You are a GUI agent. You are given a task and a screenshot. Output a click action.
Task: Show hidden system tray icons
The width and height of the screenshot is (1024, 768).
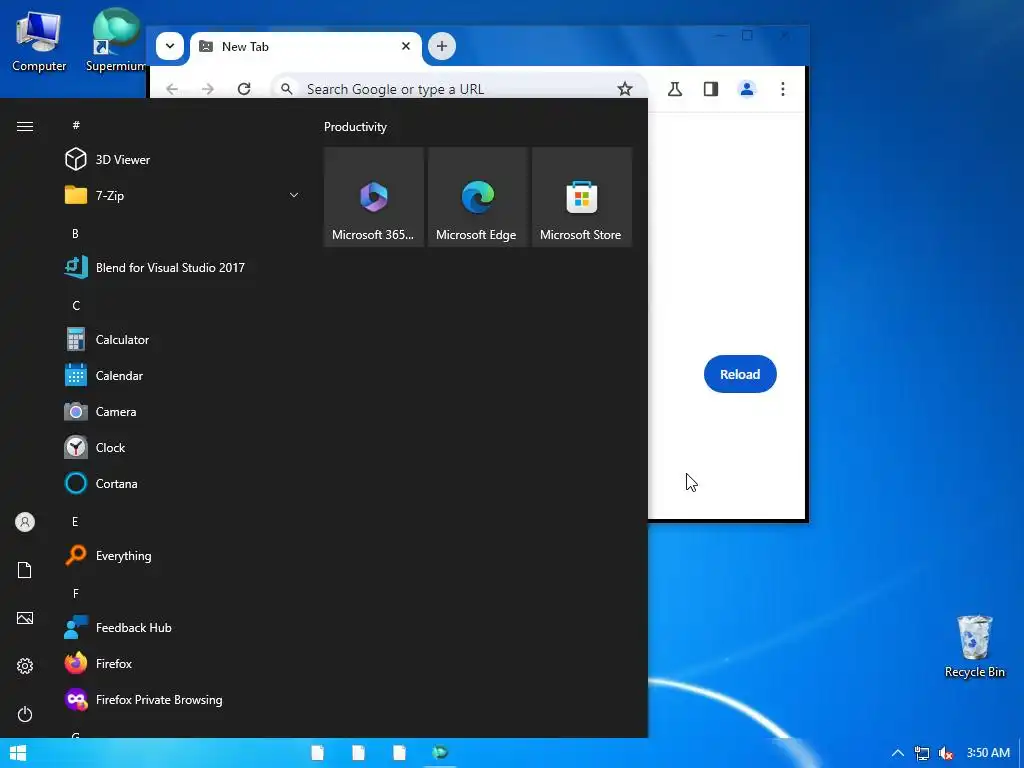[898, 753]
